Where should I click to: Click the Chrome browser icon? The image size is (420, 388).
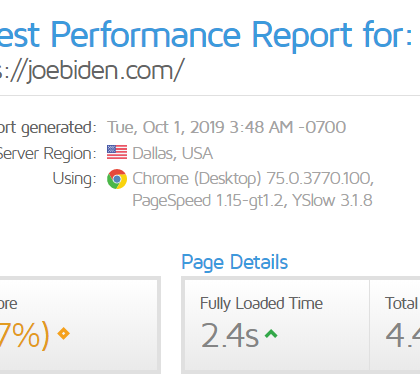(117, 179)
